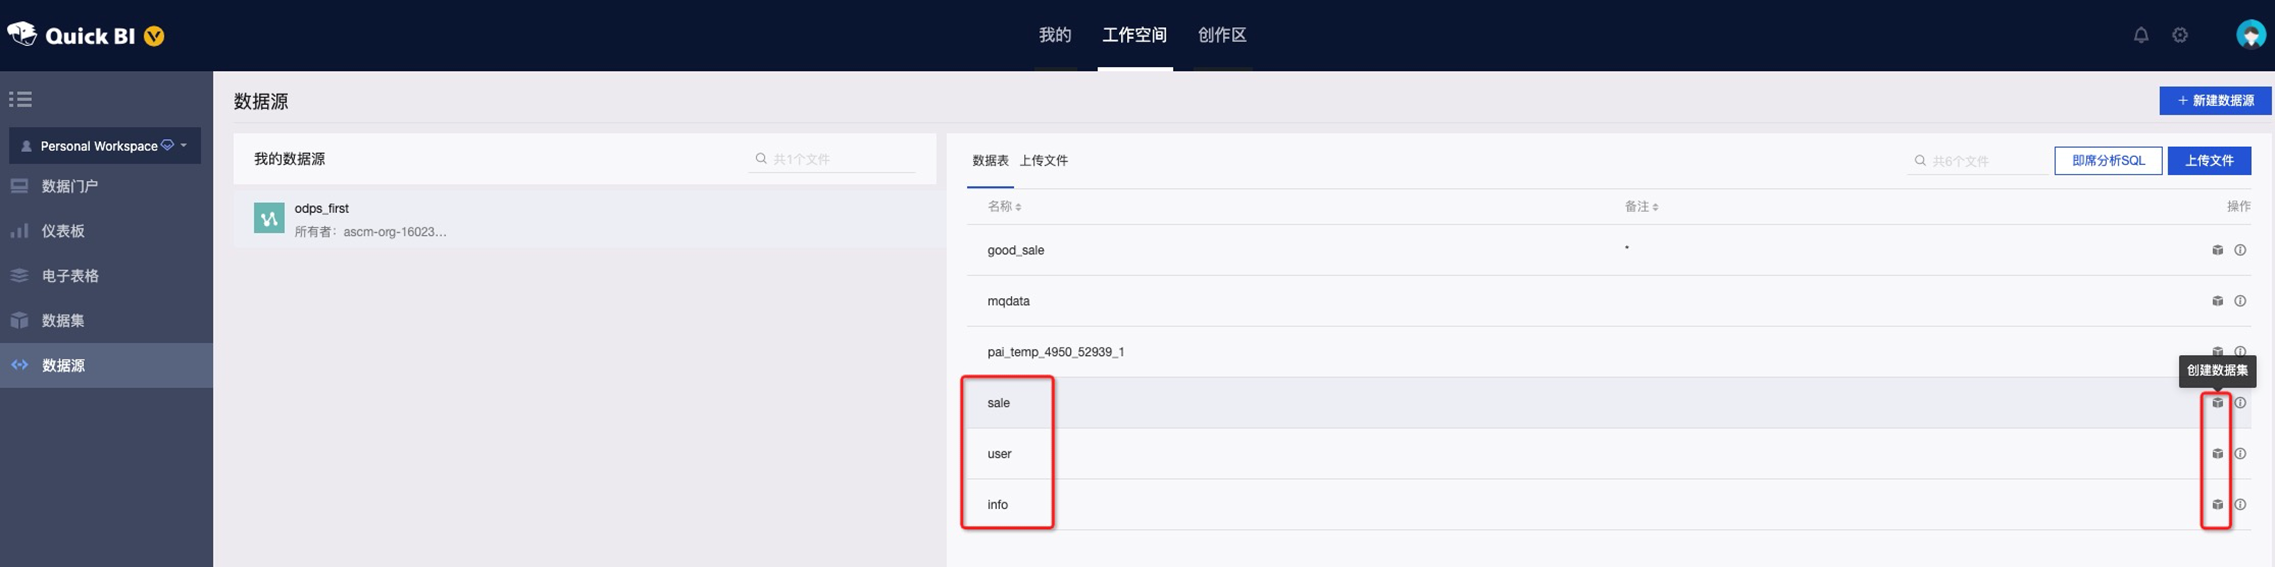Select 工作空间 top tab
The image size is (2275, 567).
(1134, 35)
